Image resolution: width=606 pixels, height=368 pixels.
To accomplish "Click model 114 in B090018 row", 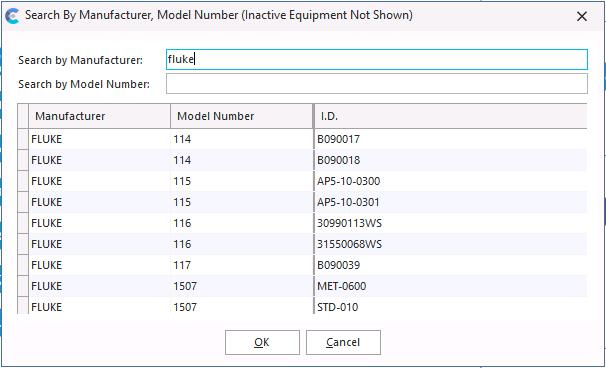I will pos(242,160).
